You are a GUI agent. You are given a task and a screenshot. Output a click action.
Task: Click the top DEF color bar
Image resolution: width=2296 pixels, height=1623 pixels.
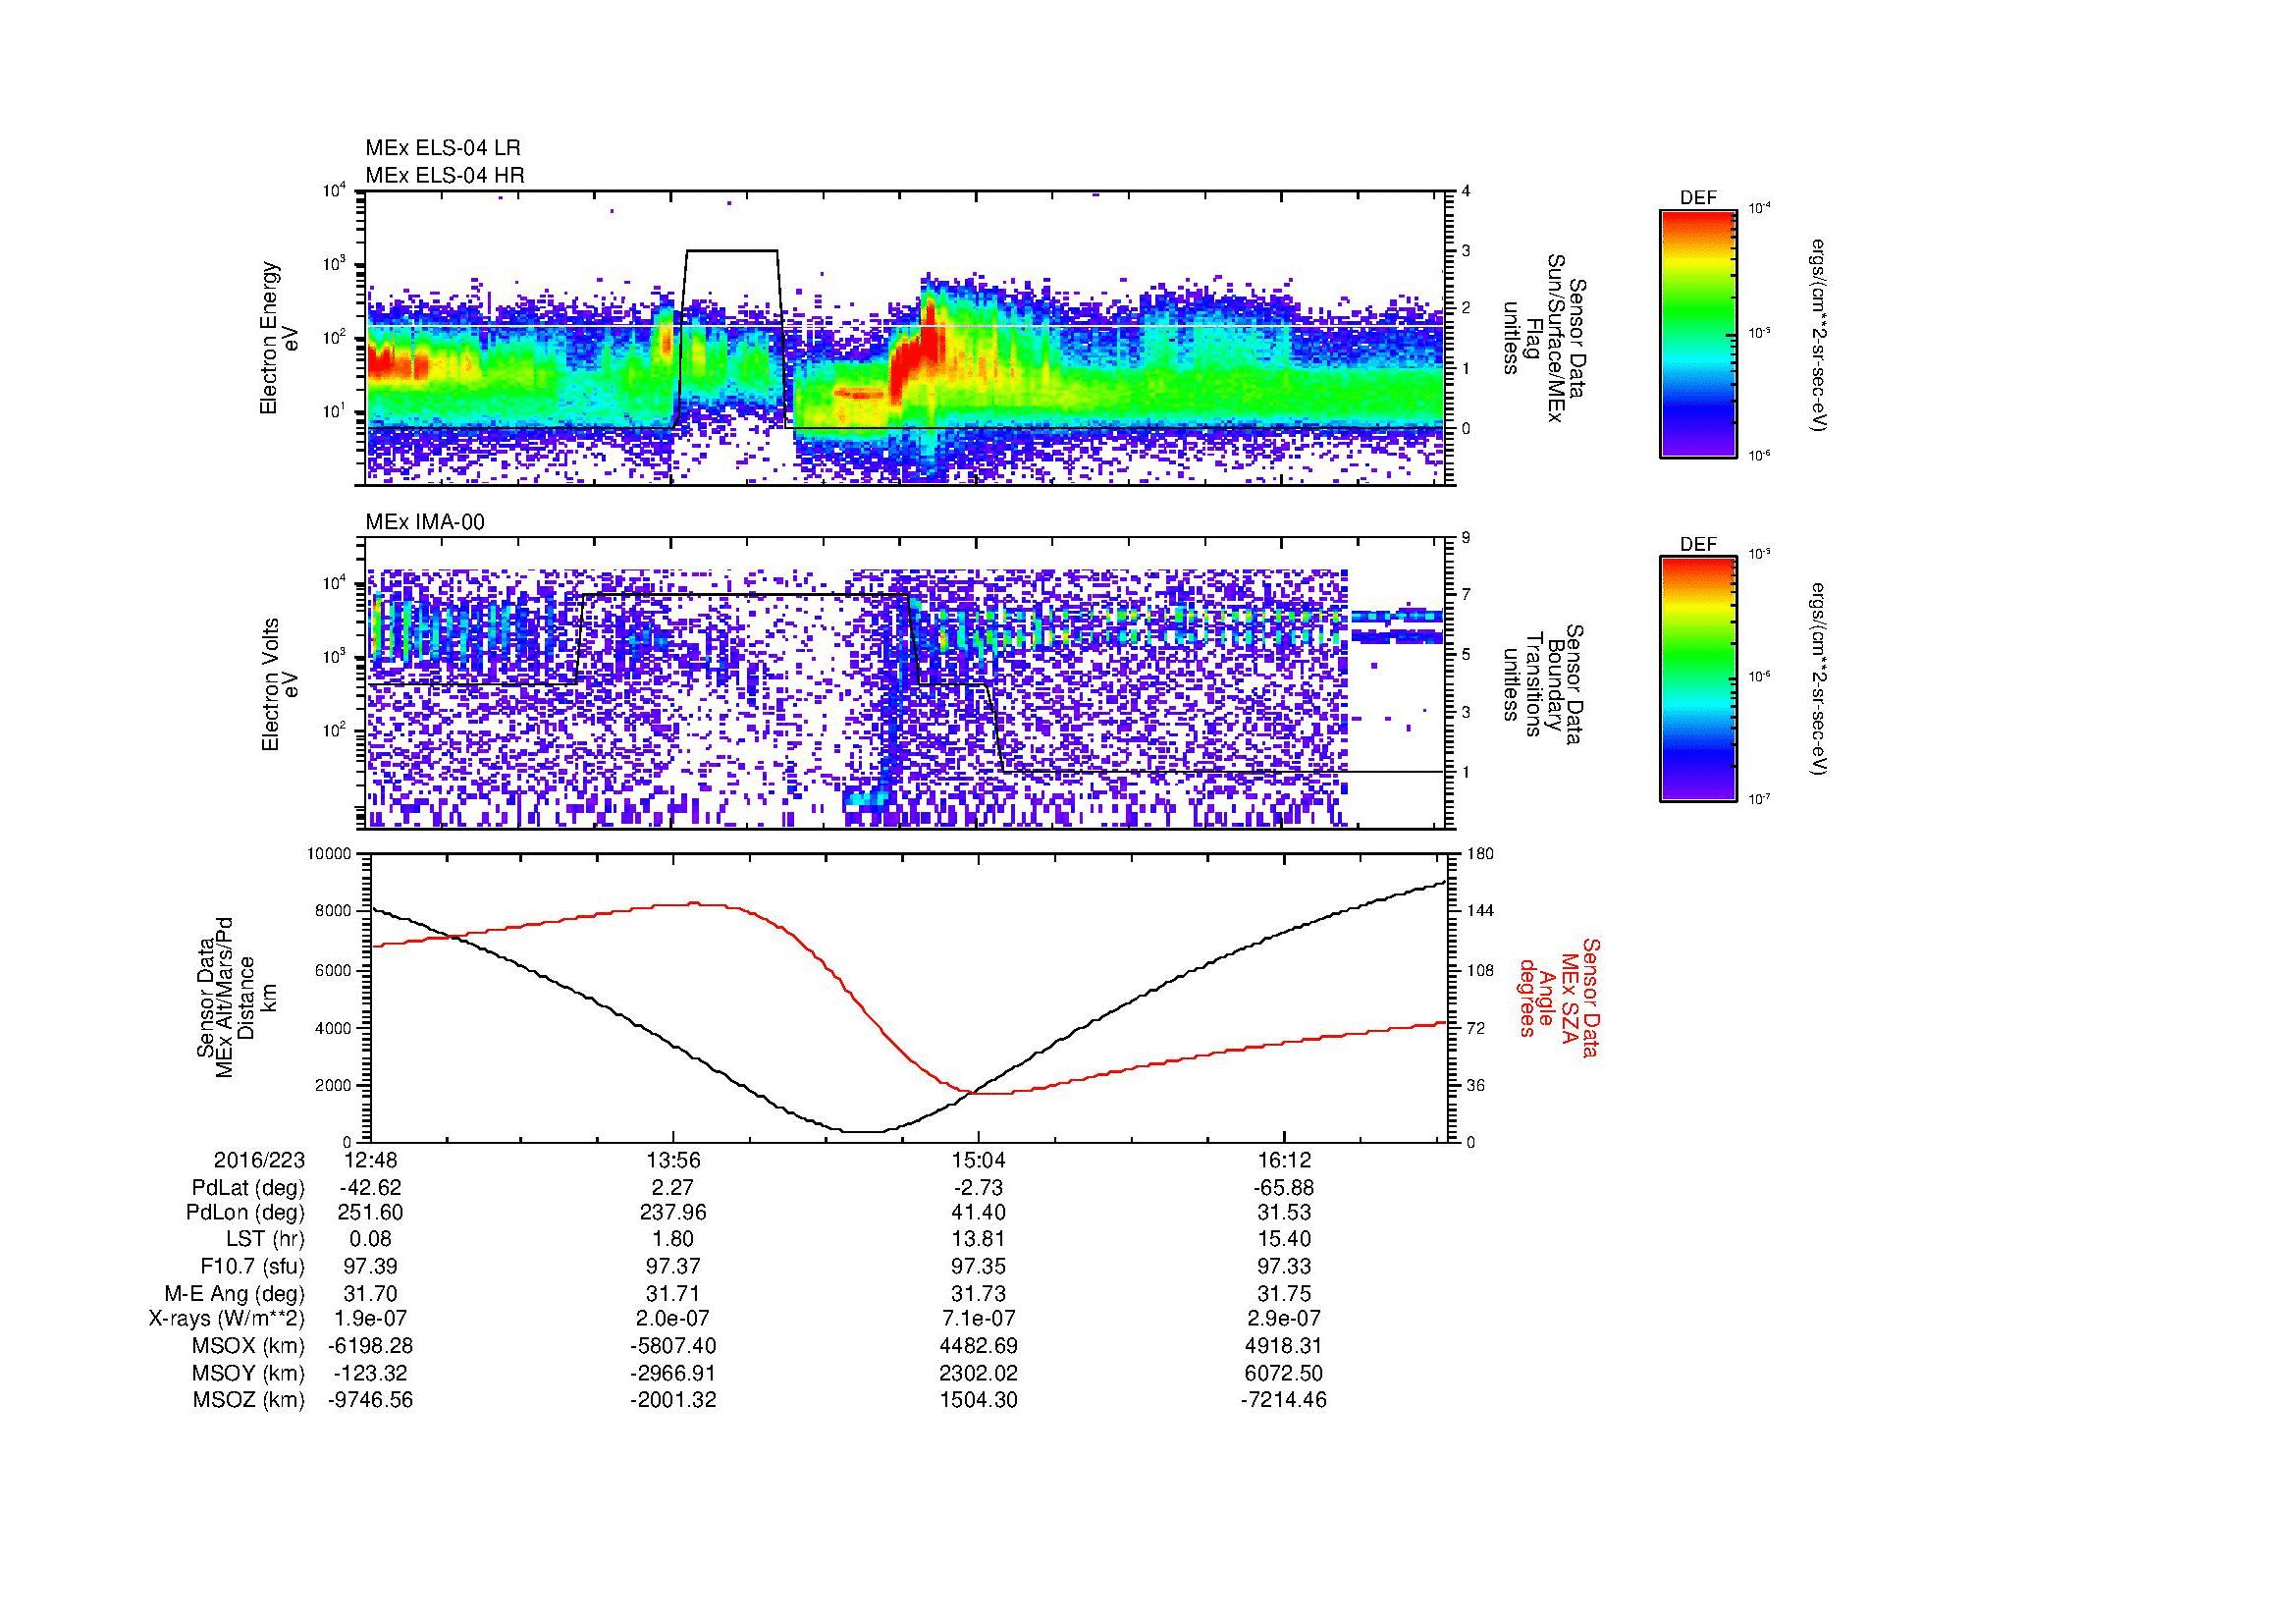1698,333
